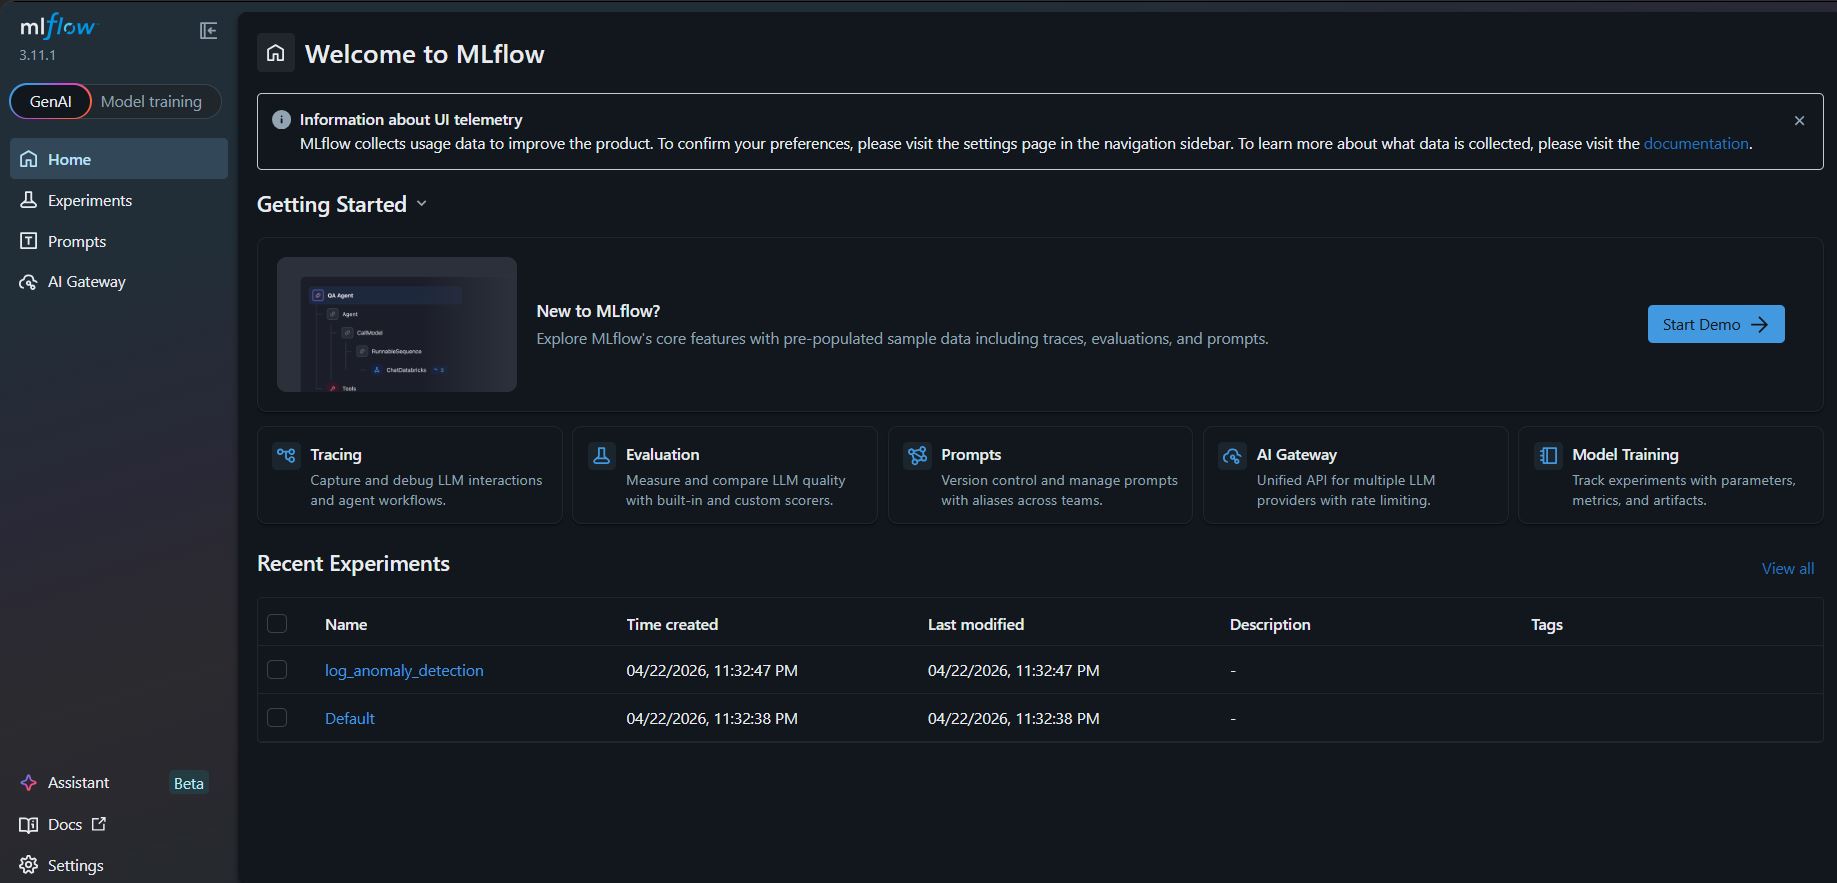The height and width of the screenshot is (883, 1837).
Task: Open the AI Gateway feature card
Action: click(1356, 475)
